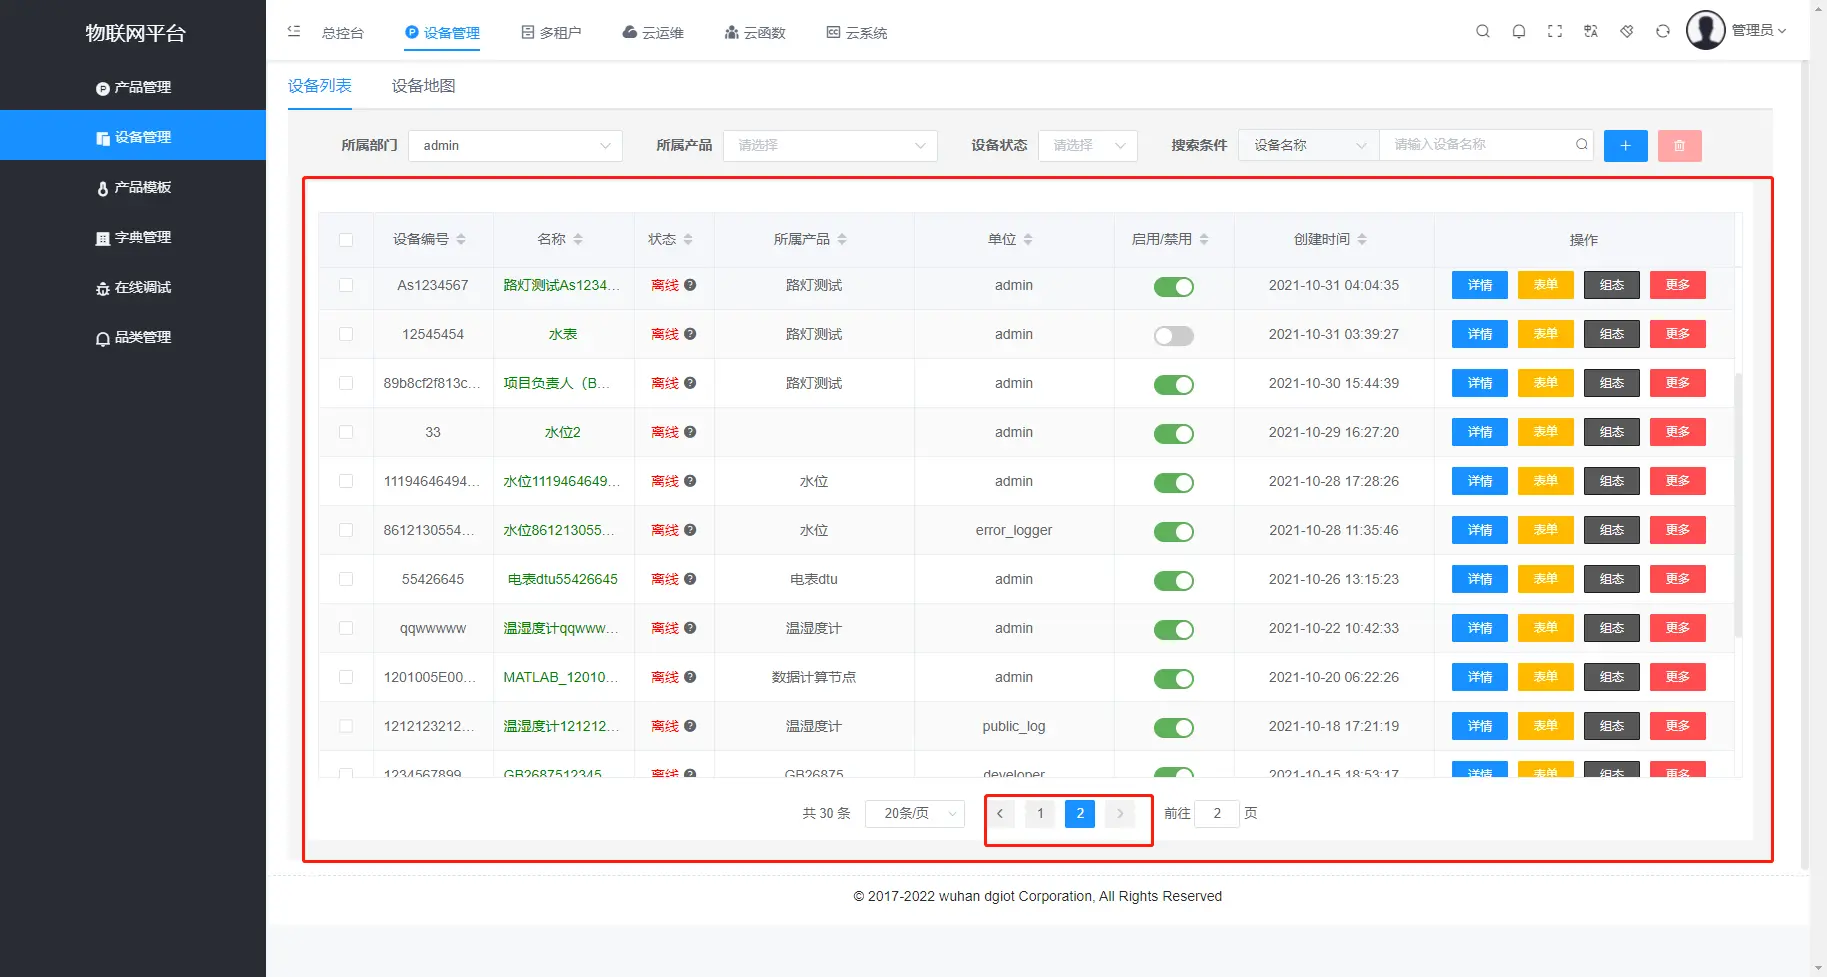This screenshot has width=1827, height=977.
Task: Disable the enable switch for device 12545454
Action: pyautogui.click(x=1173, y=335)
